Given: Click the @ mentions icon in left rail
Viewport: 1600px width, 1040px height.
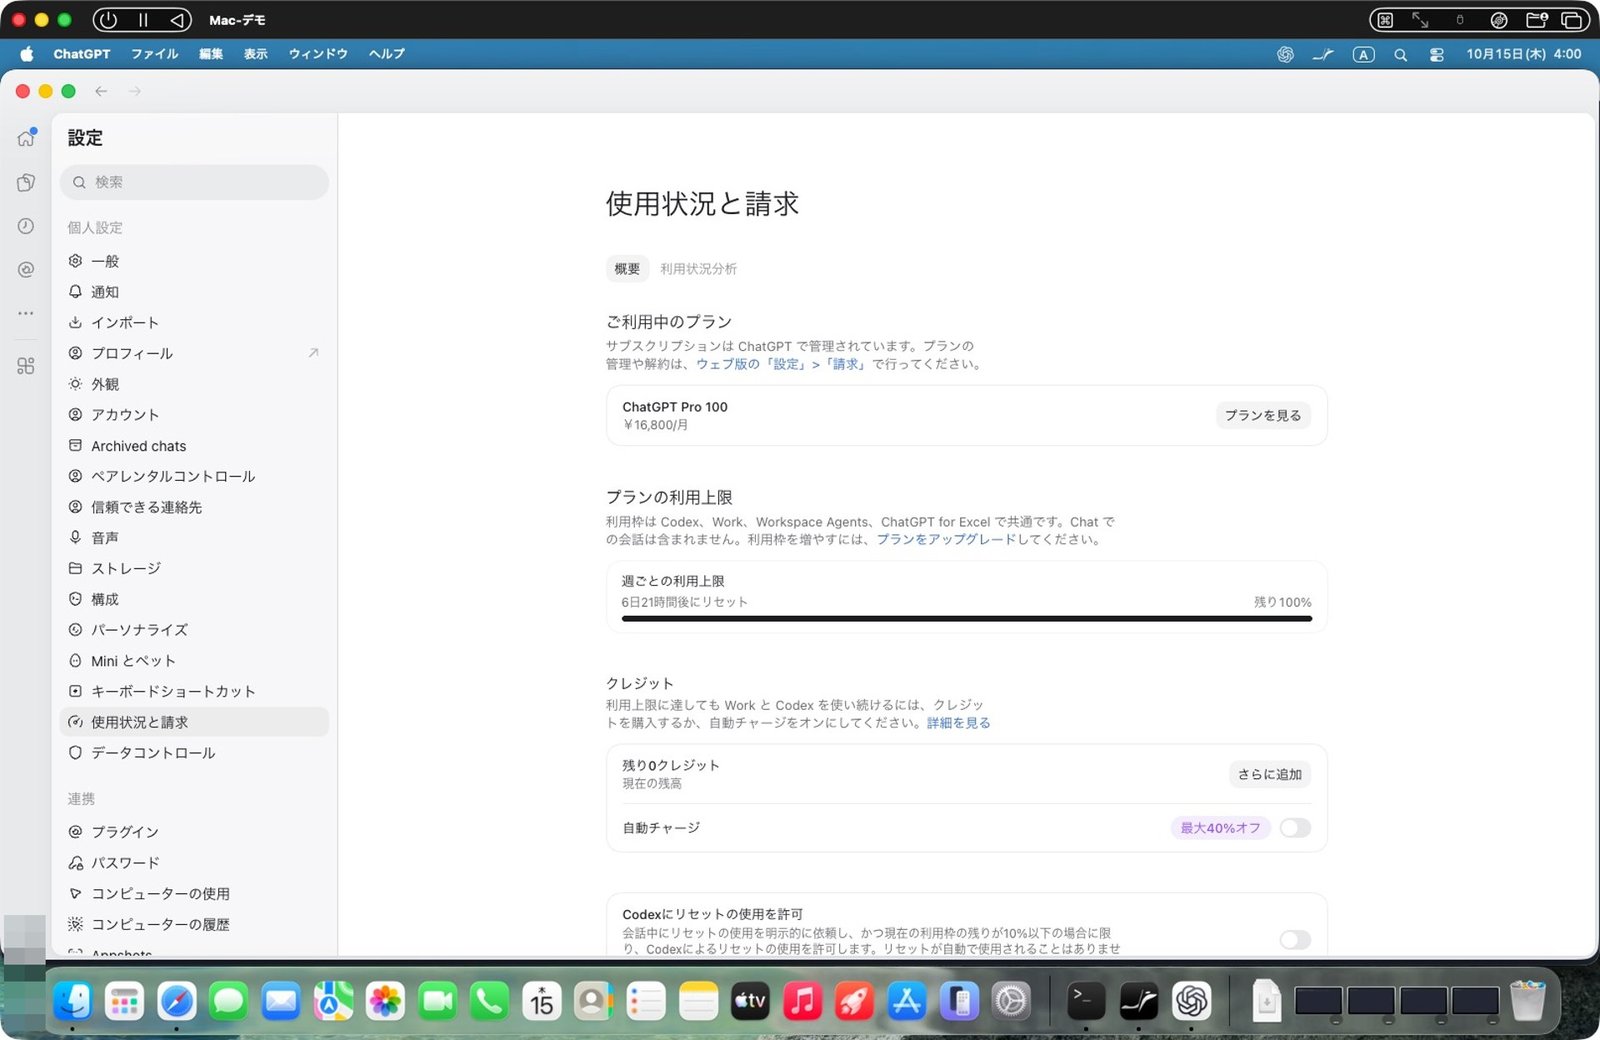Looking at the screenshot, I should pyautogui.click(x=26, y=270).
